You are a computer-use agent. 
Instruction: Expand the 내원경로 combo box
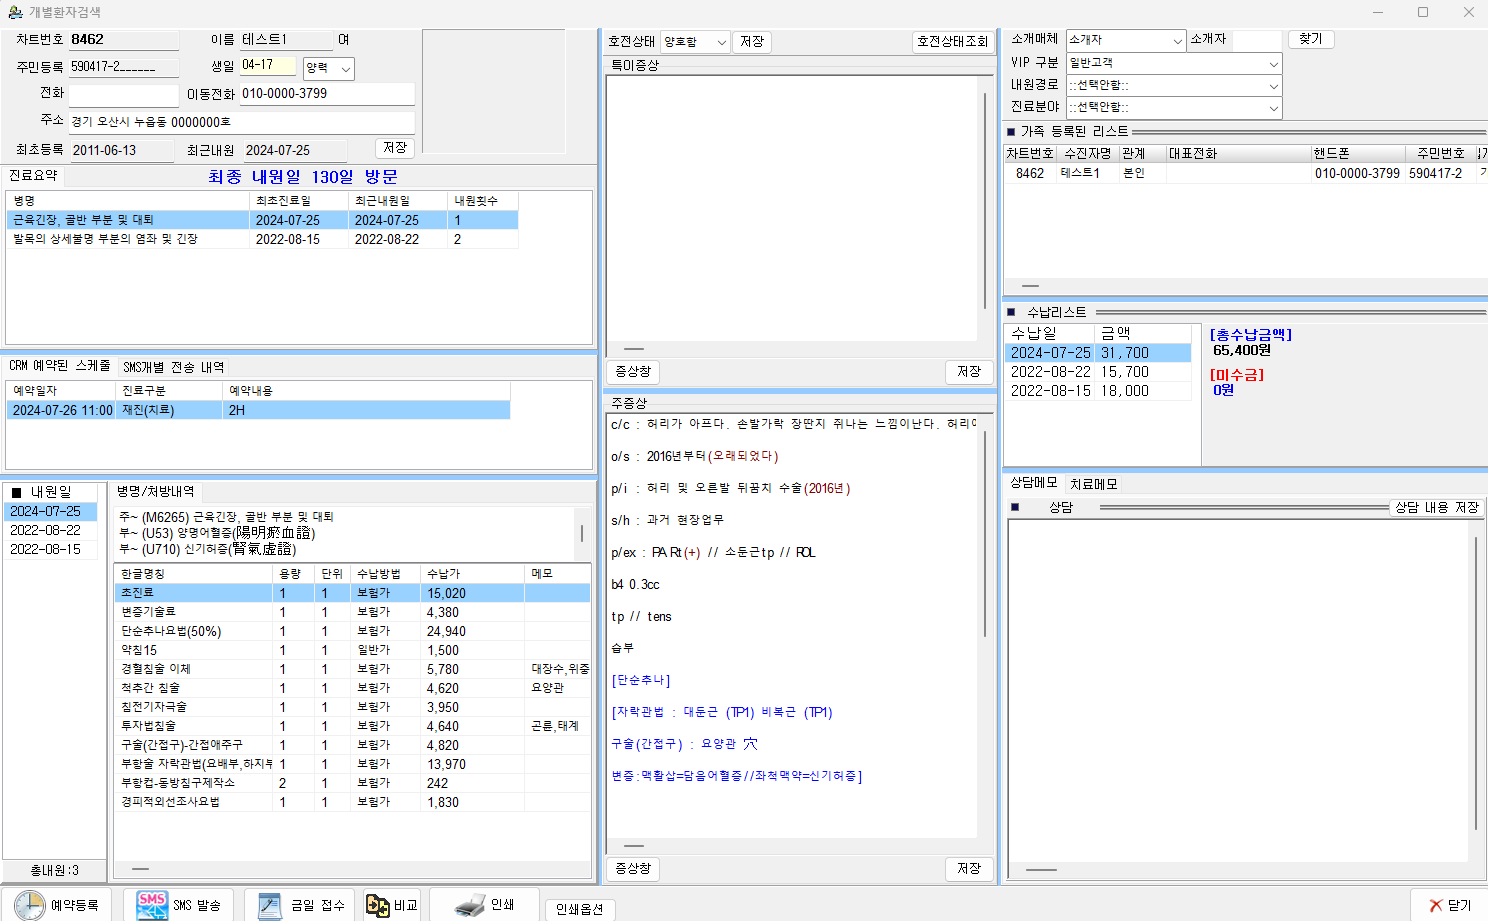(x=1273, y=86)
